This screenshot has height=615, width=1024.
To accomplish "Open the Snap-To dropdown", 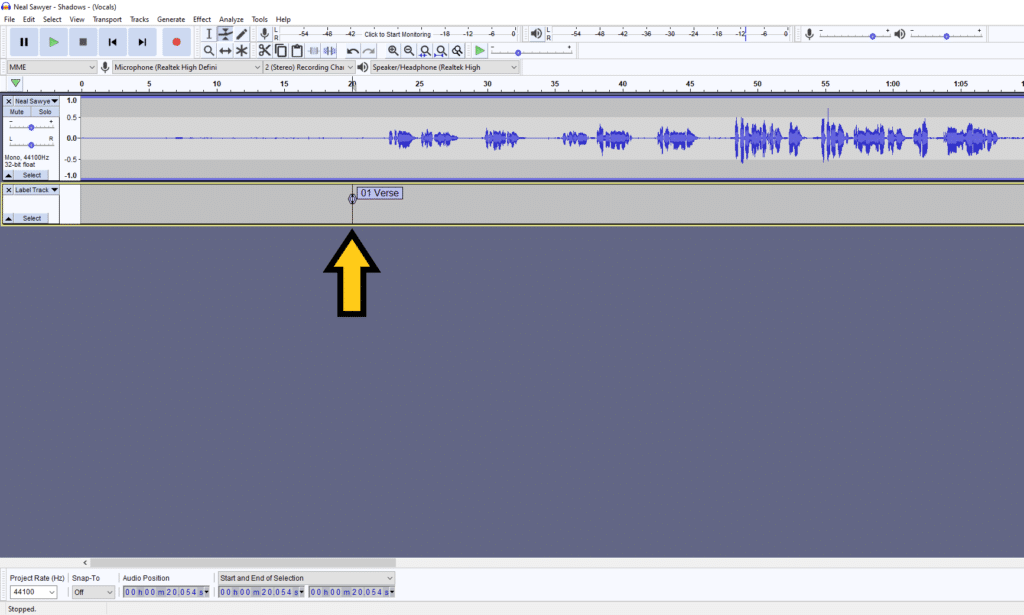I will pos(92,591).
